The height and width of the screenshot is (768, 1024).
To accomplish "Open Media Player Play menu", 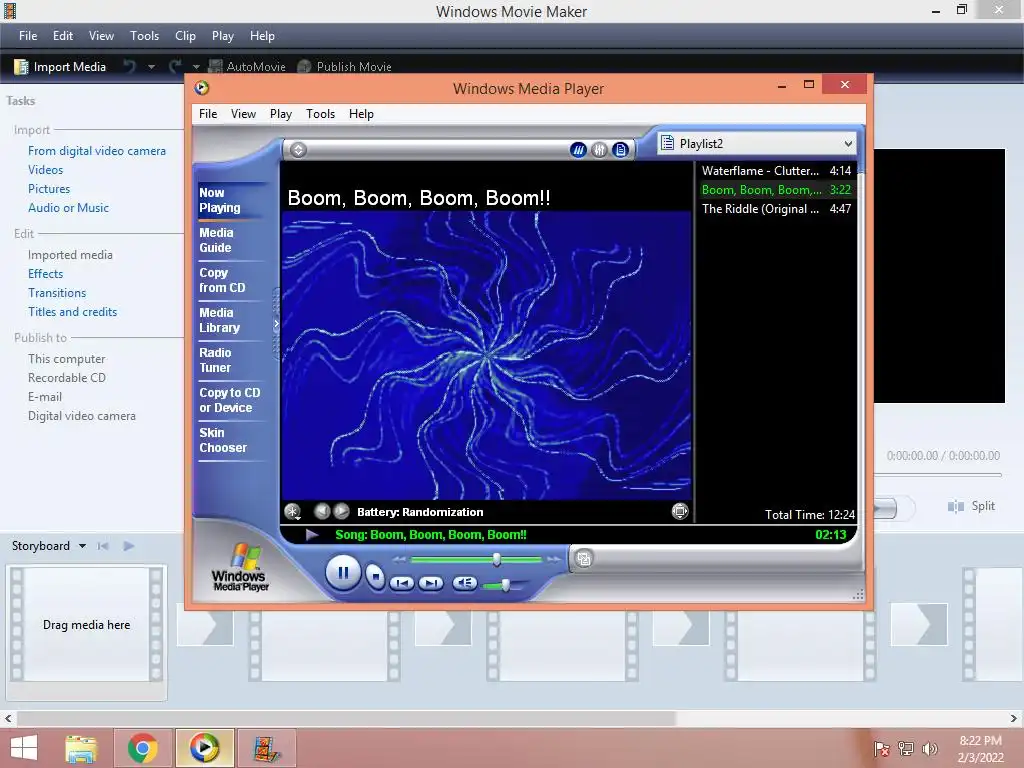I will tap(280, 114).
